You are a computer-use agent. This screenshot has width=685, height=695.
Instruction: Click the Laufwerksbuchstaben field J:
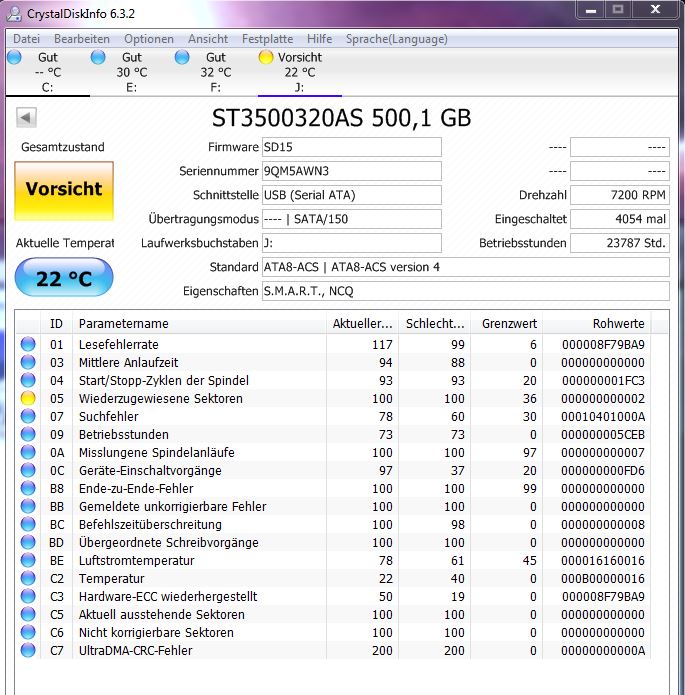352,243
